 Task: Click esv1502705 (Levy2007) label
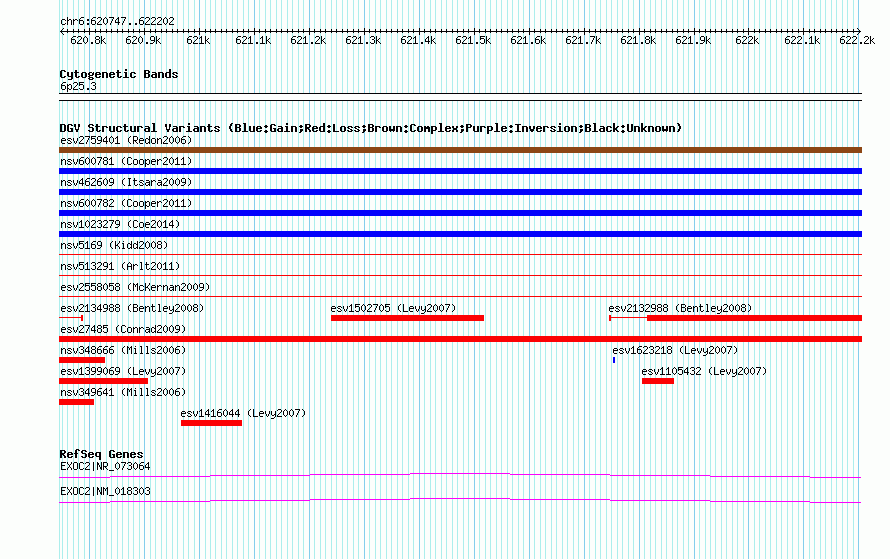pyautogui.click(x=393, y=308)
